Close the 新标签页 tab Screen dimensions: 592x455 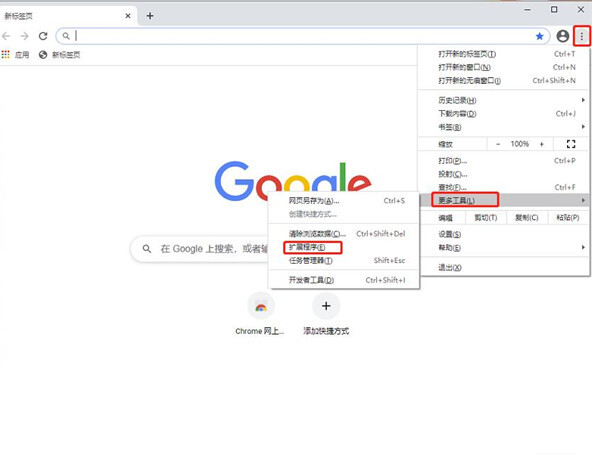point(128,16)
